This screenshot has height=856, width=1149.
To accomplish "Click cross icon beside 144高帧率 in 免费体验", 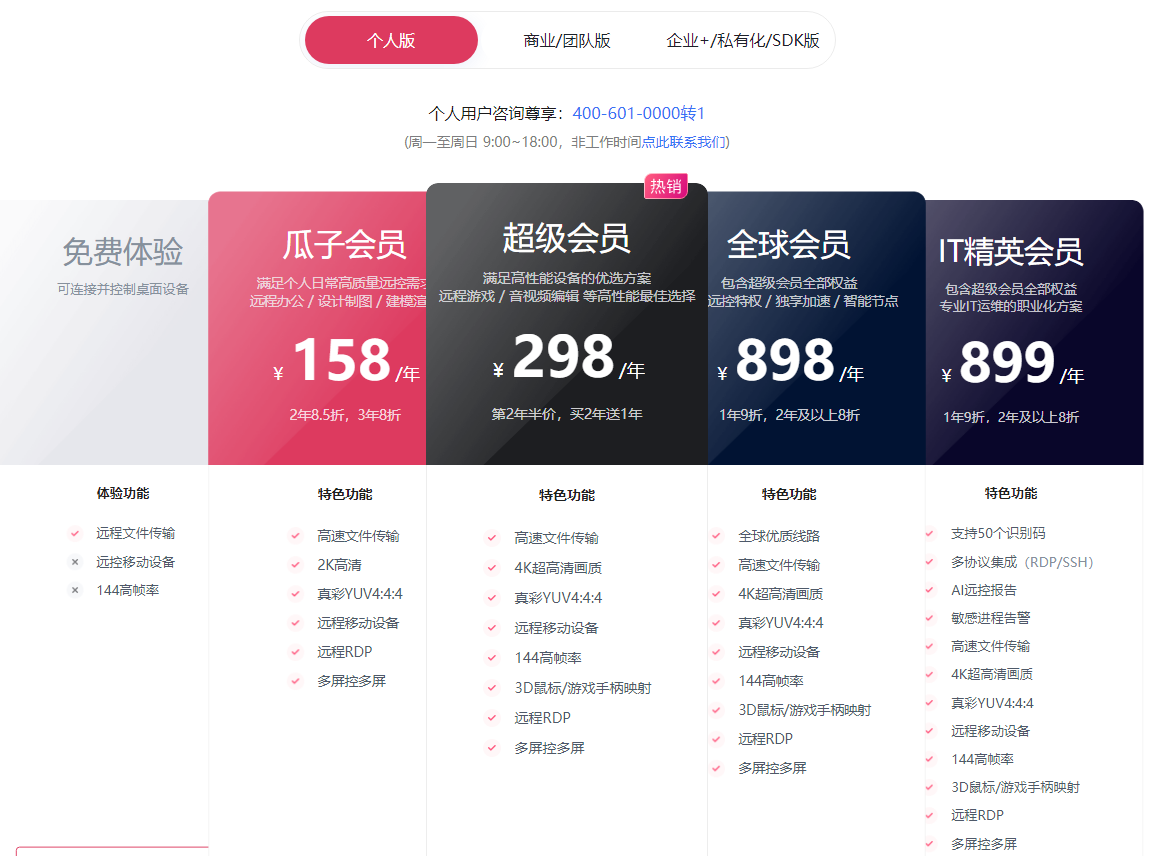I will [75, 590].
